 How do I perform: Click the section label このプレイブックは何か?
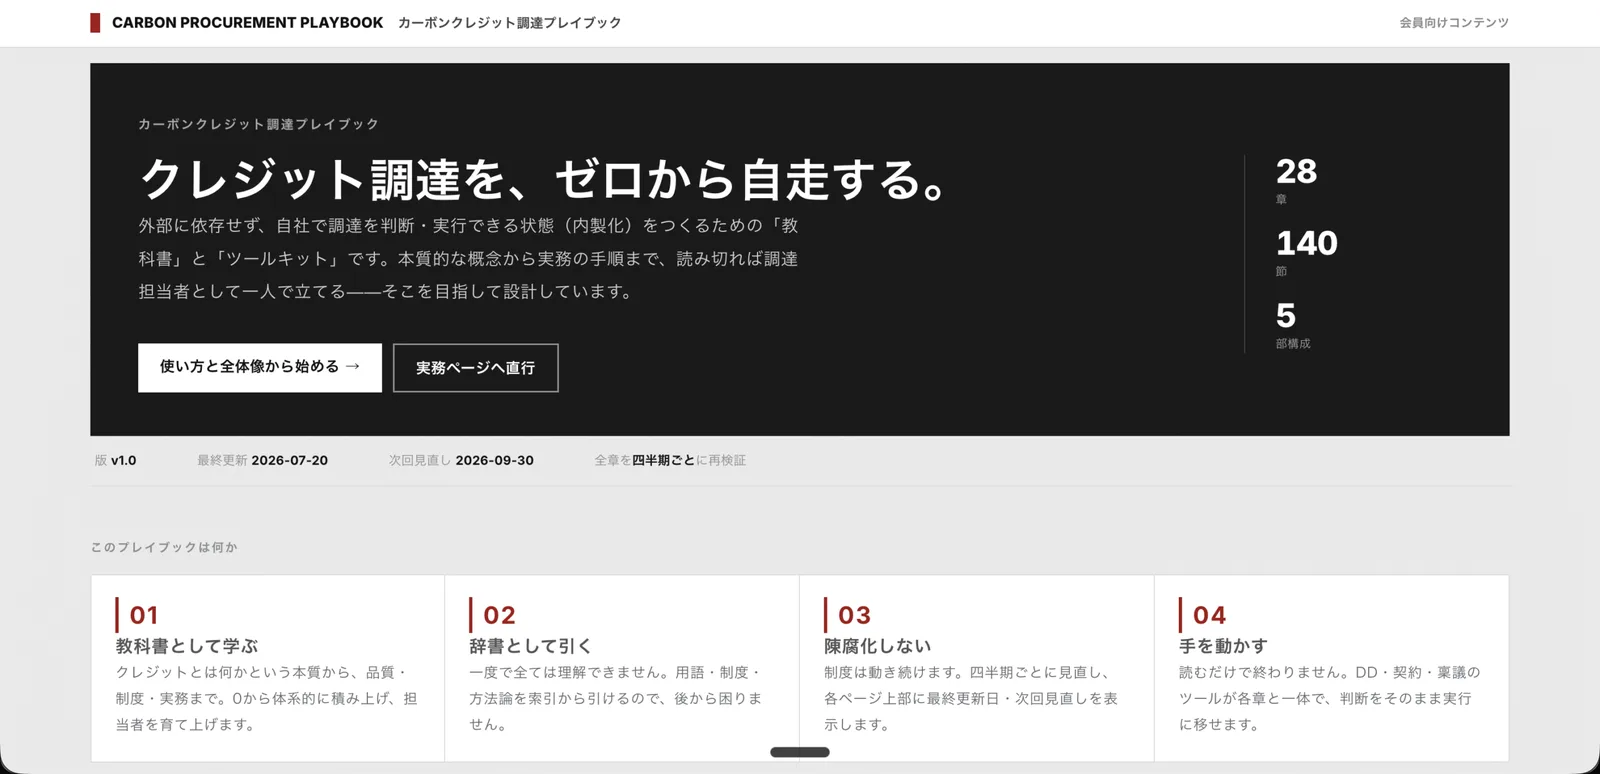[164, 547]
